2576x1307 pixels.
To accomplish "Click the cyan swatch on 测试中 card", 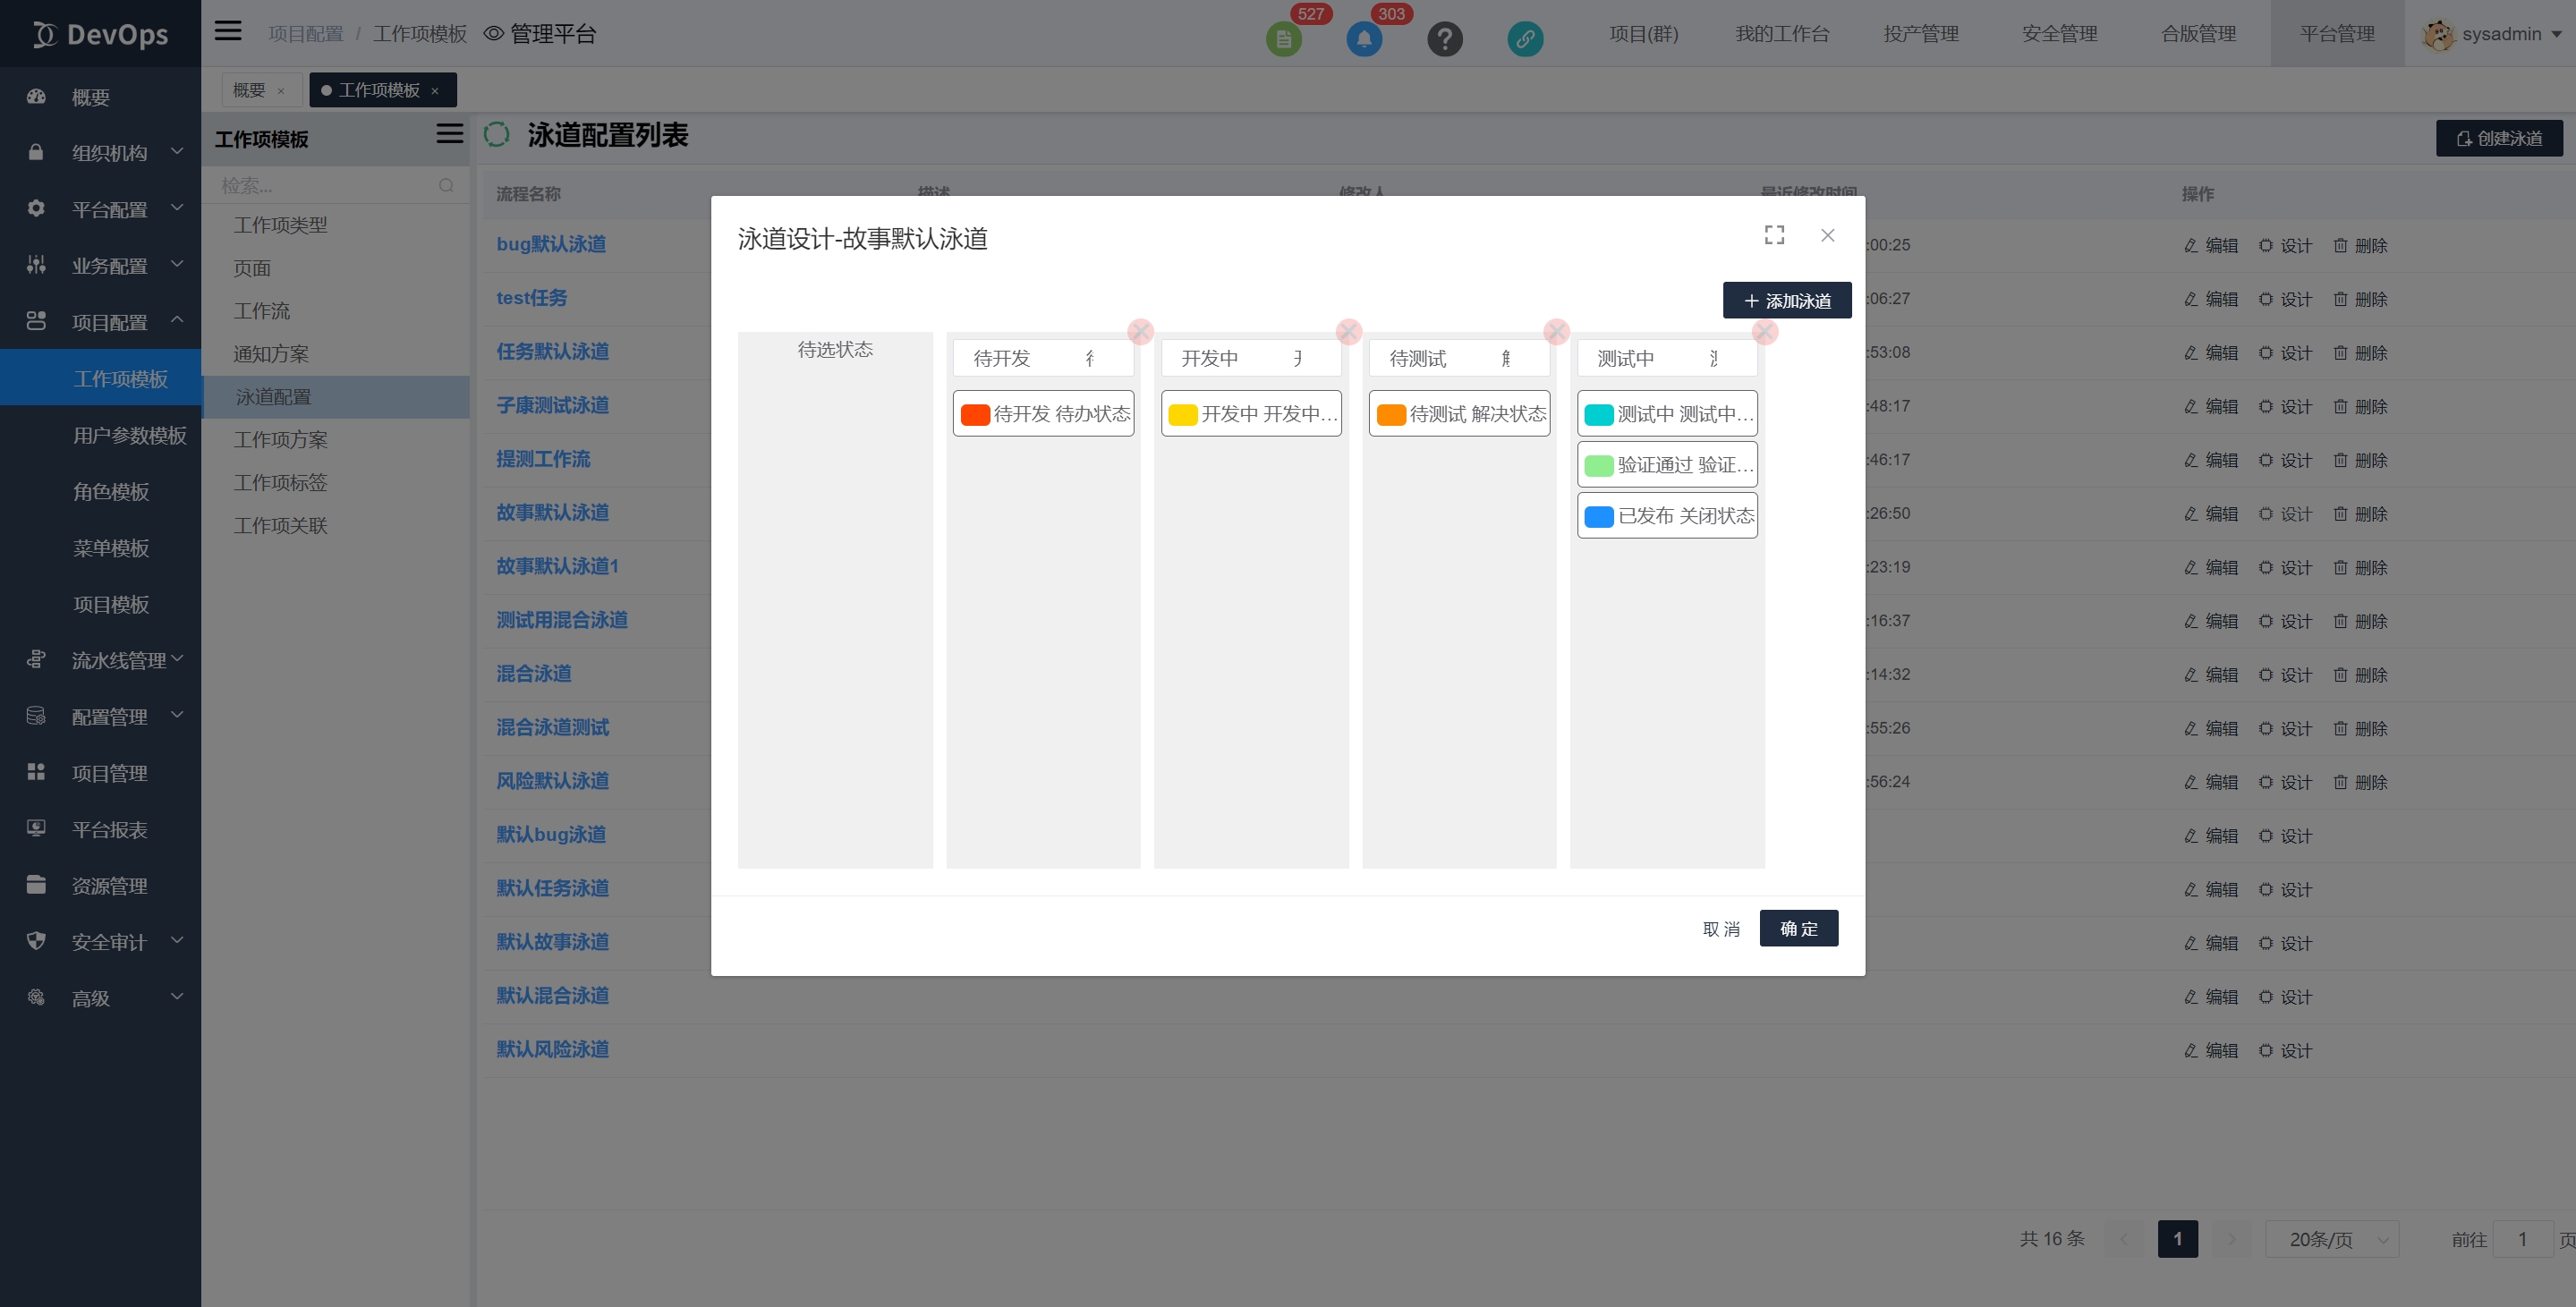I will coord(1598,414).
